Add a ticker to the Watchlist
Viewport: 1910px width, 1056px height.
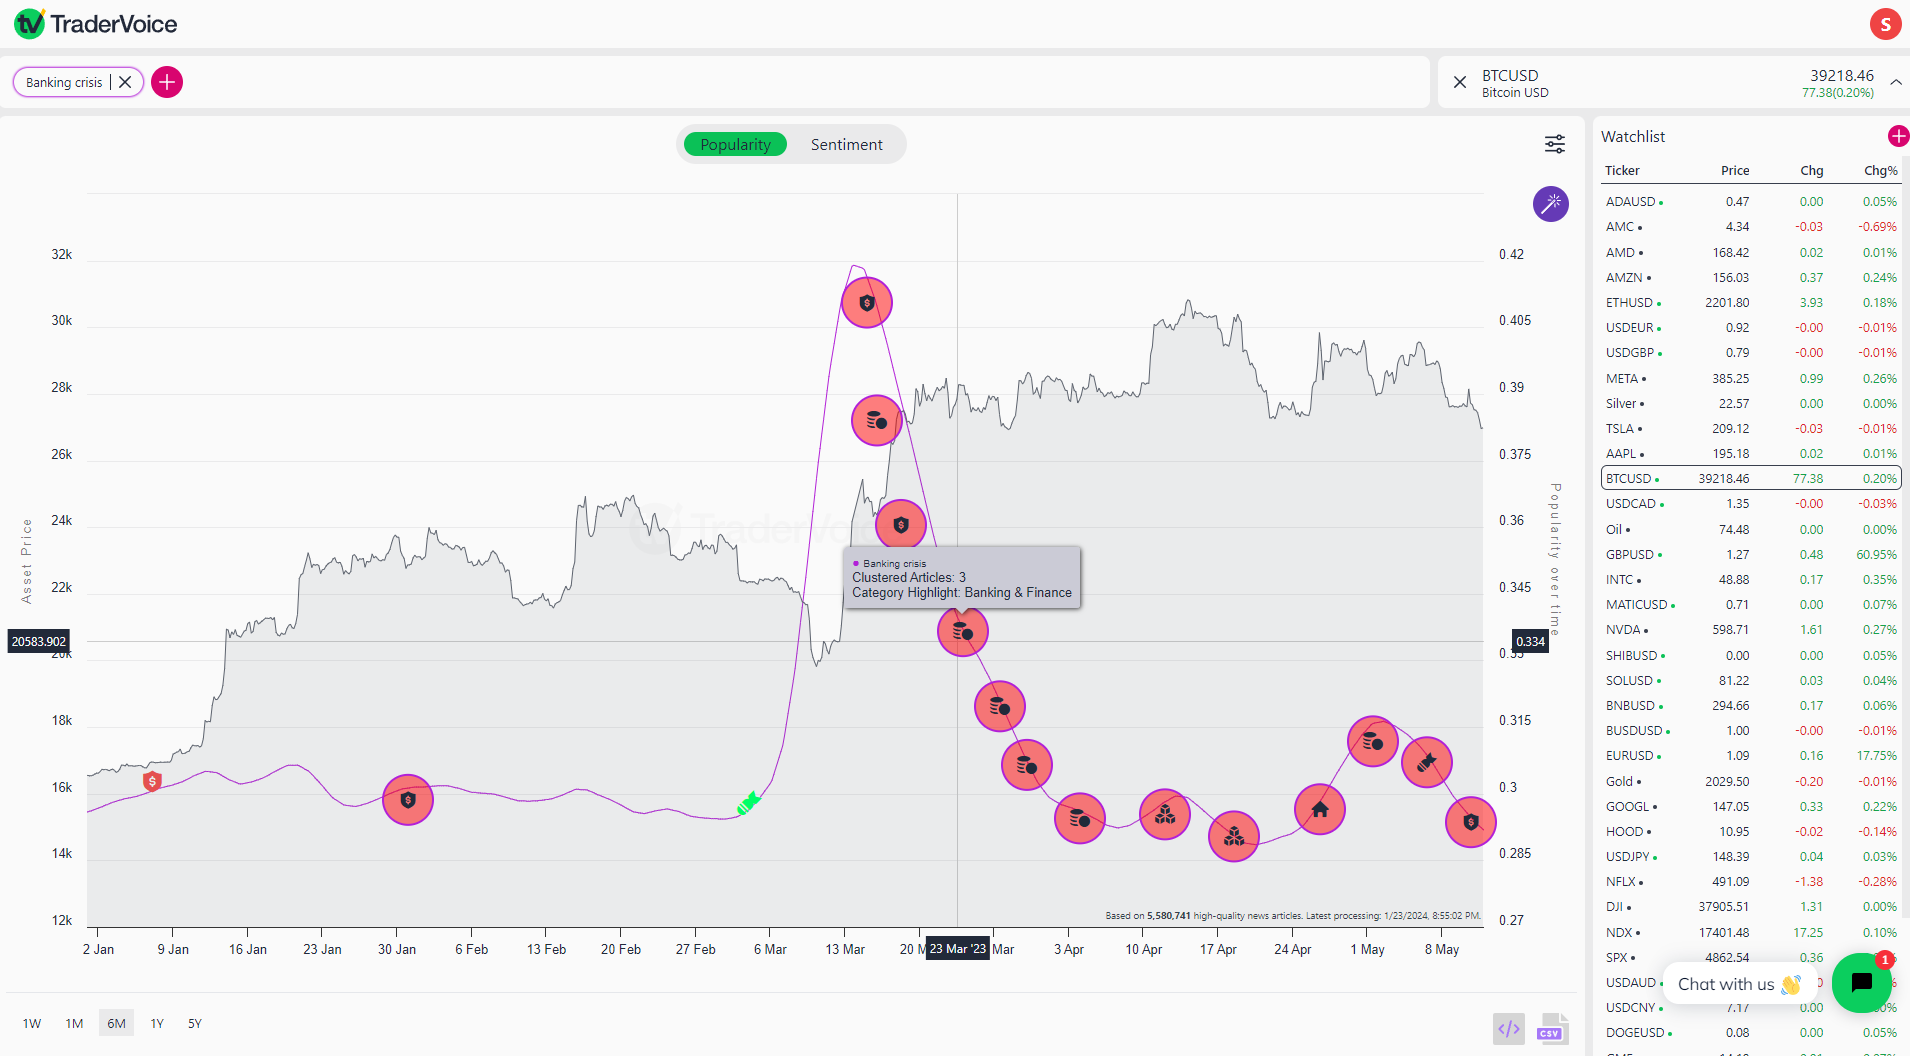click(1898, 136)
